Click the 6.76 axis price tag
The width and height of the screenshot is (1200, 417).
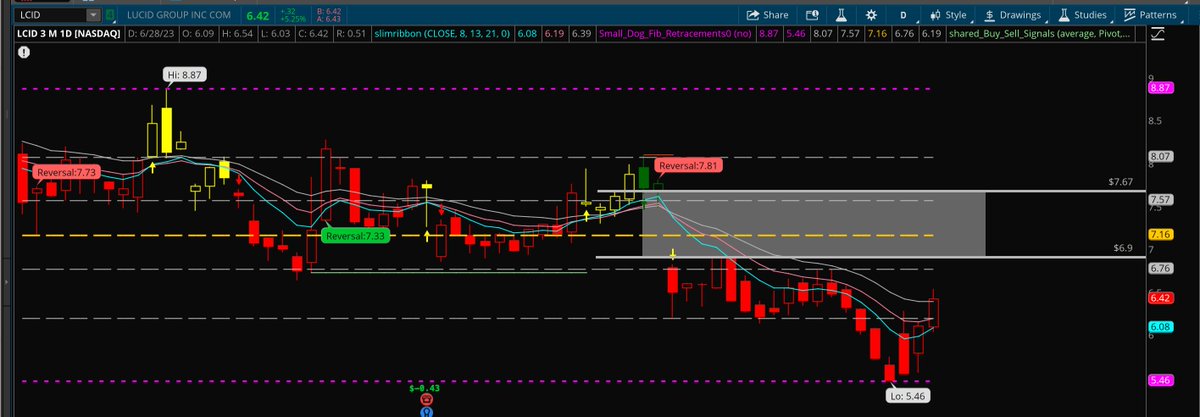(1160, 268)
